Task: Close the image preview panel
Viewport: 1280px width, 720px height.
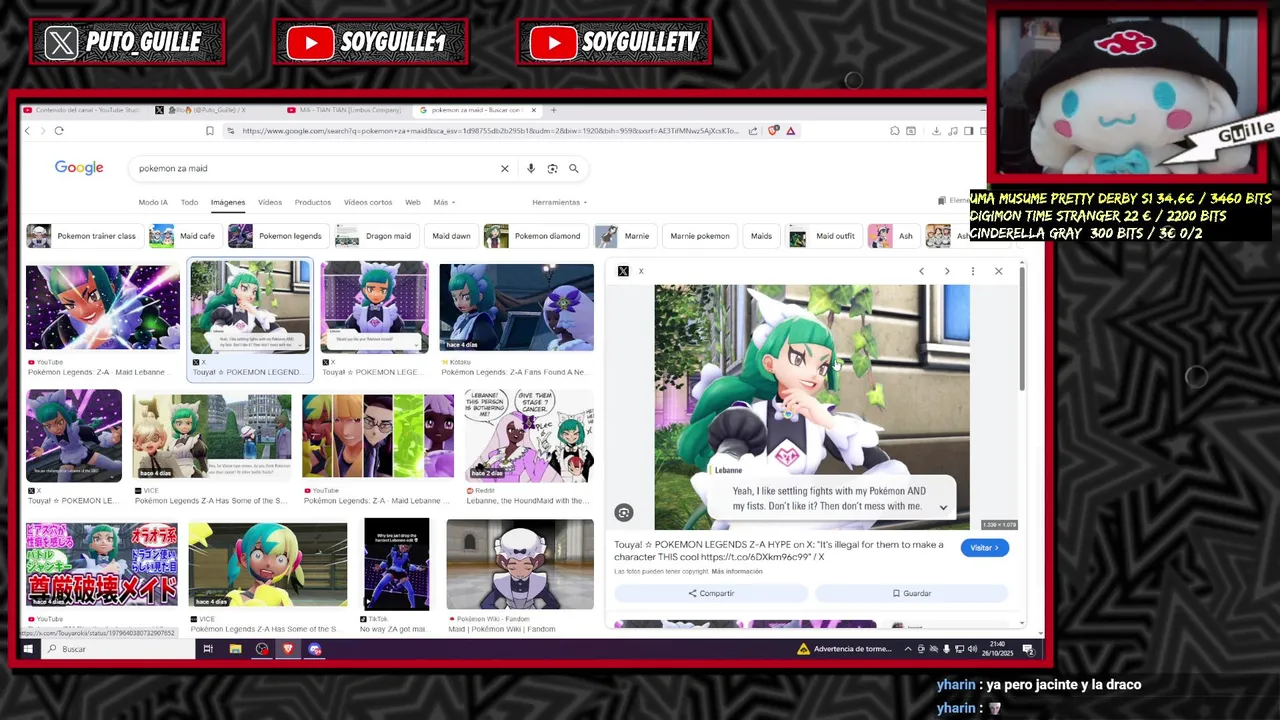Action: tap(998, 271)
